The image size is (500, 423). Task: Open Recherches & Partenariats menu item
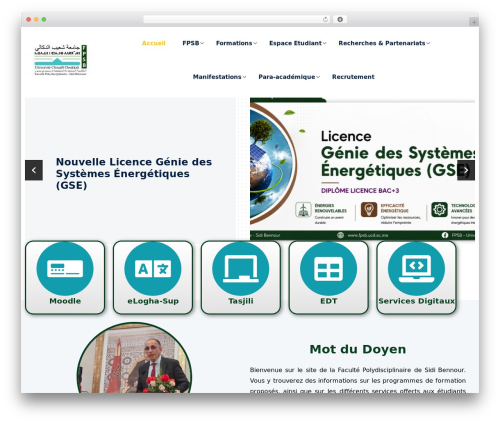(382, 43)
